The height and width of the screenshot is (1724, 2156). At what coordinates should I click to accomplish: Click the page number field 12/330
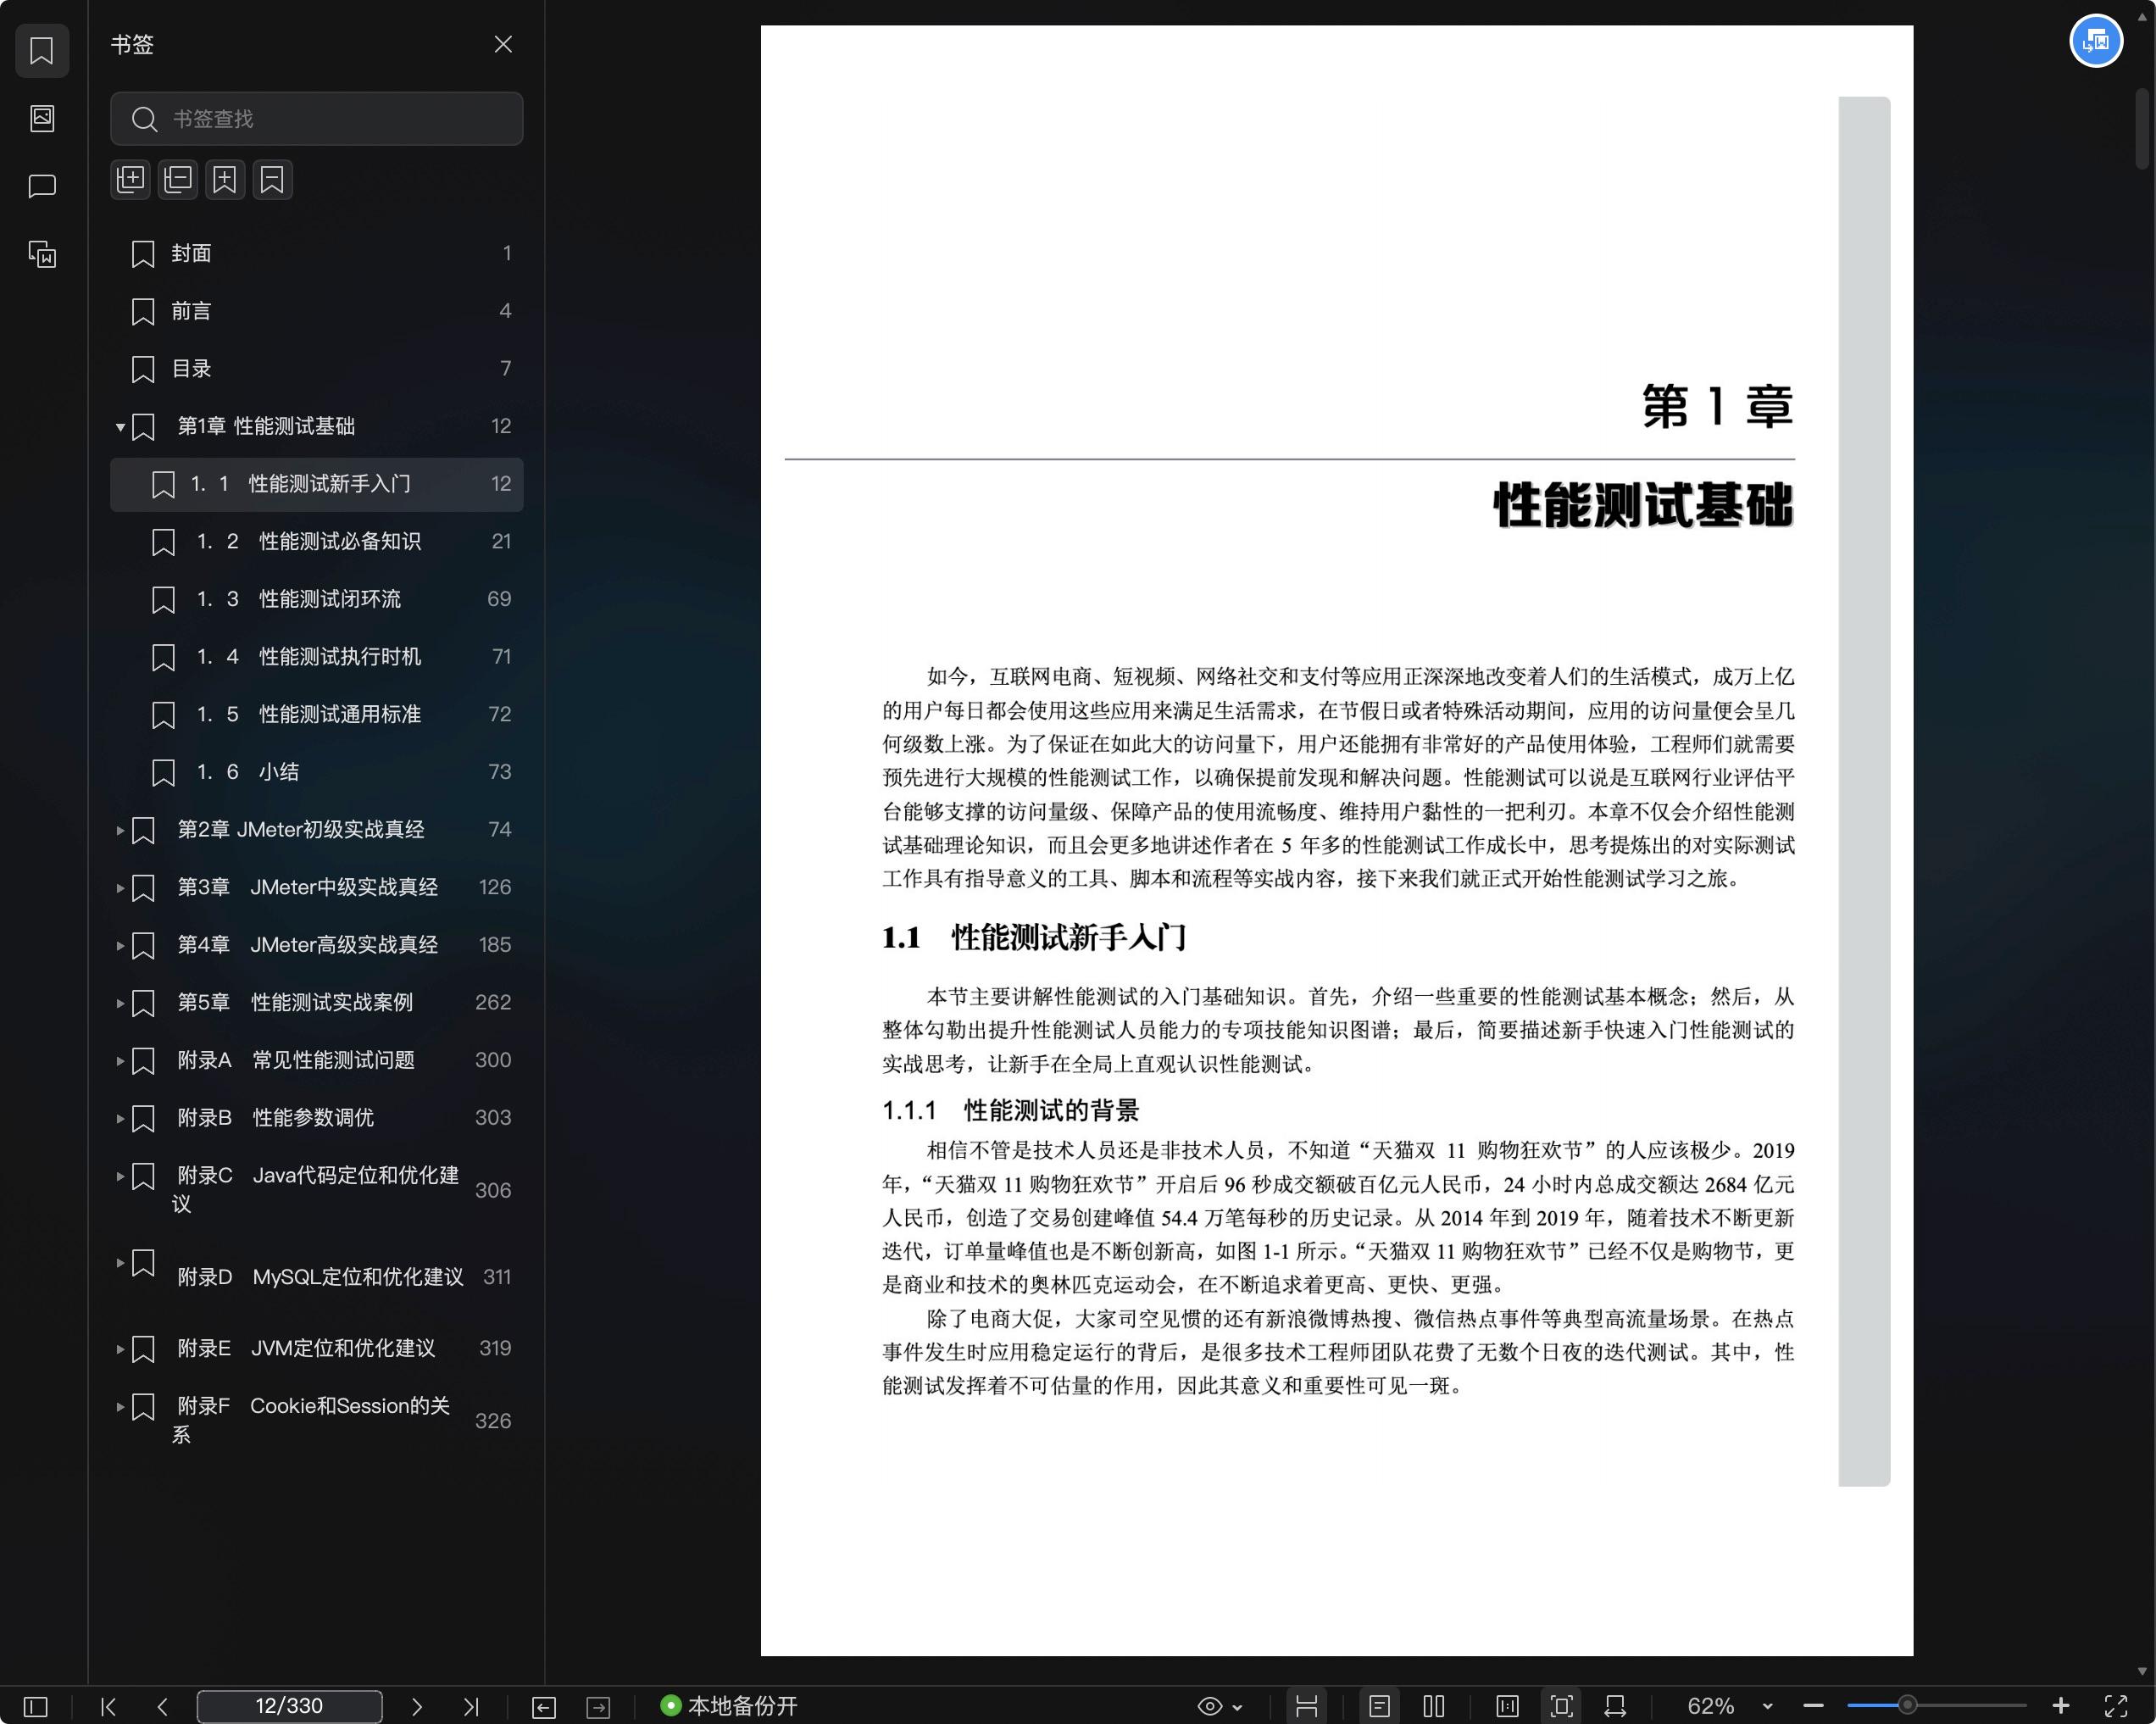pos(289,1706)
